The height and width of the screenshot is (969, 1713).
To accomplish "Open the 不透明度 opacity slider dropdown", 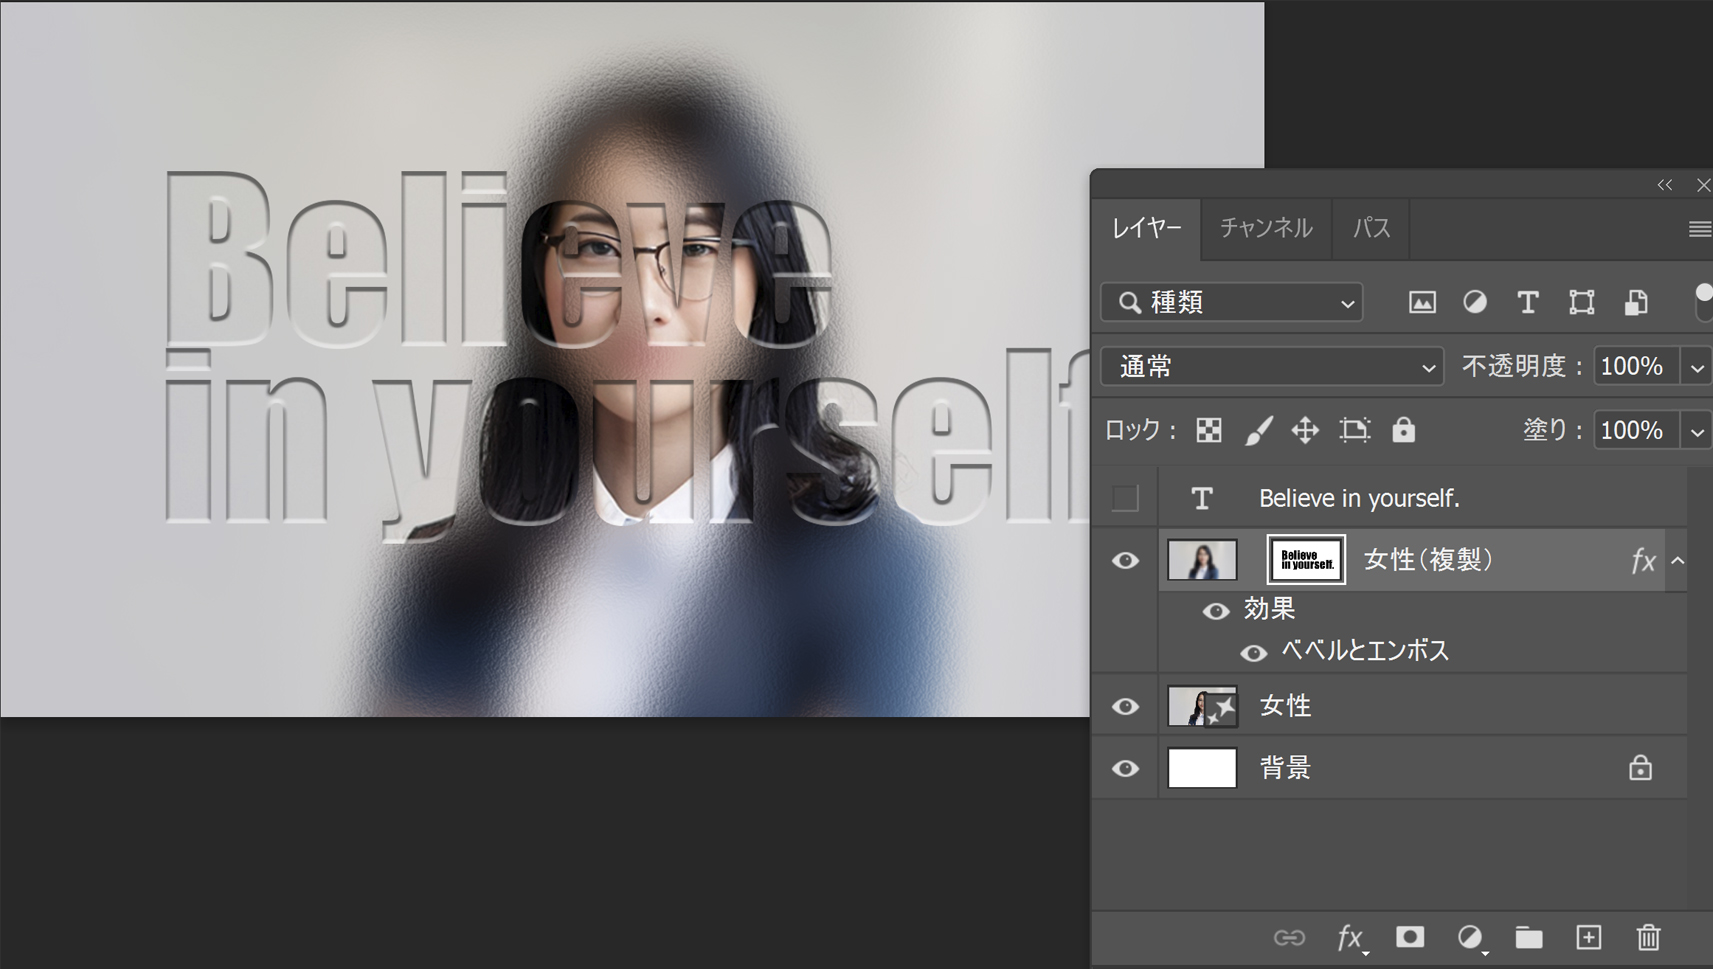I will click(1697, 367).
